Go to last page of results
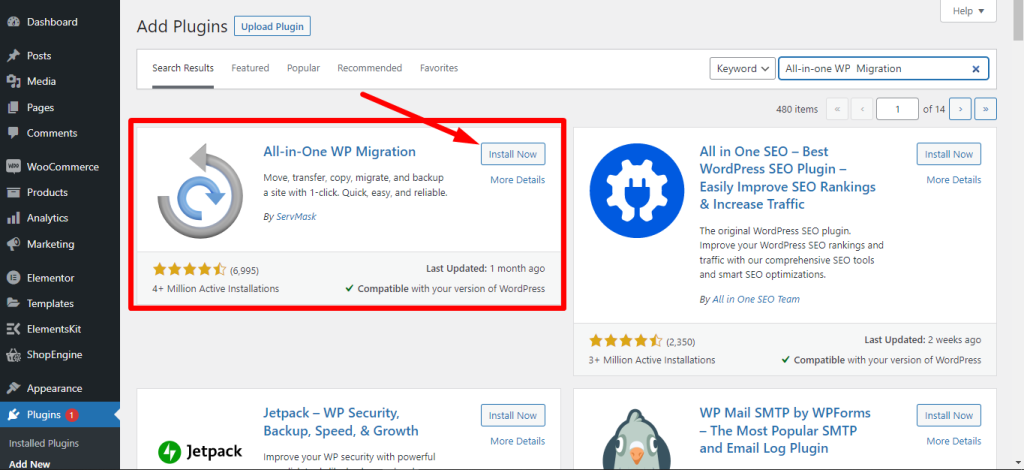 point(985,109)
